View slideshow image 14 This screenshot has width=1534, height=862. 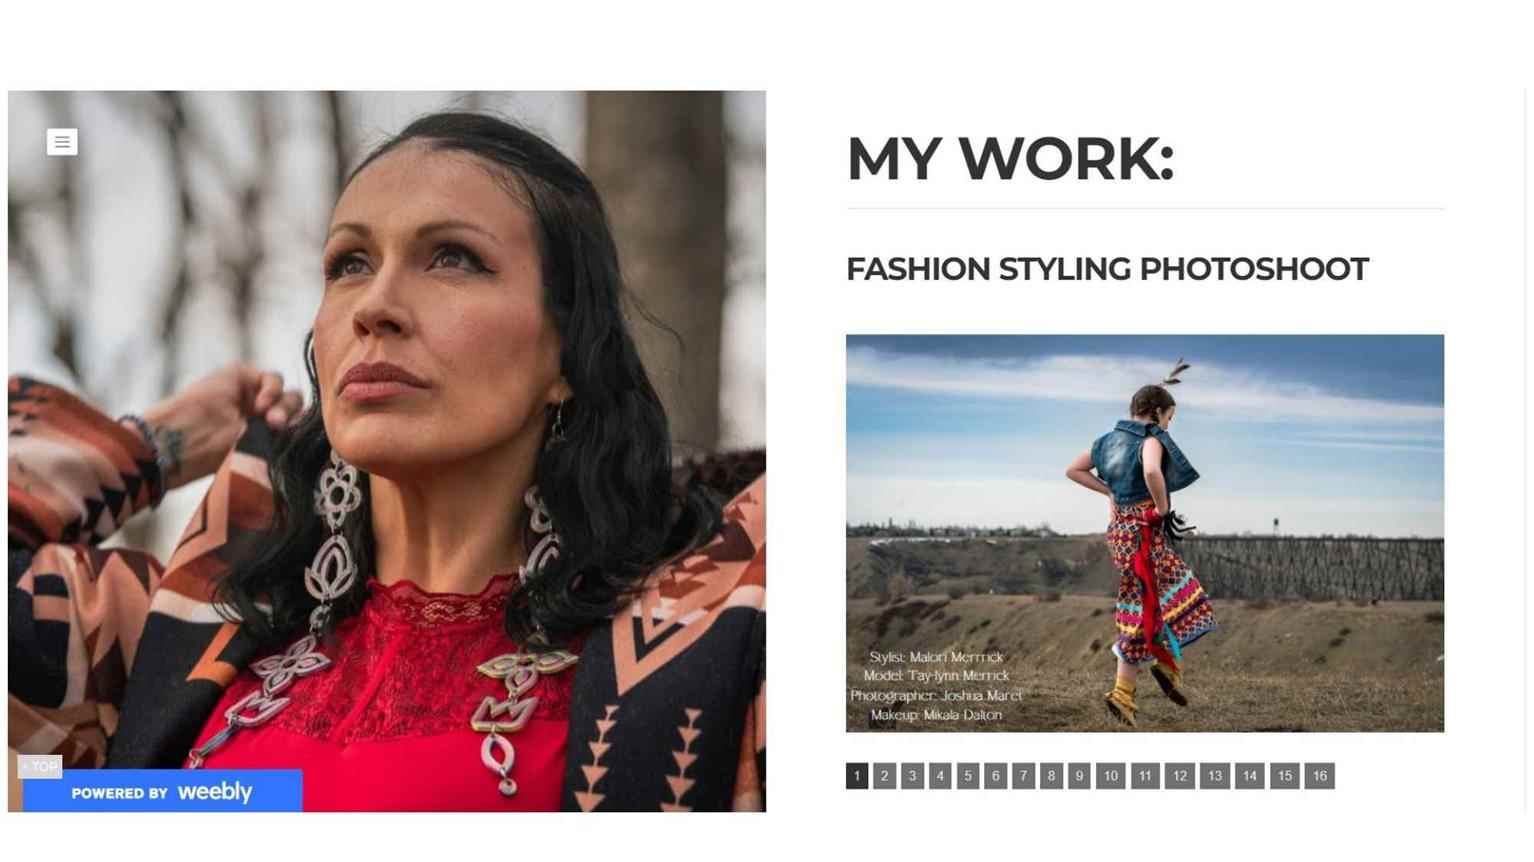1250,776
